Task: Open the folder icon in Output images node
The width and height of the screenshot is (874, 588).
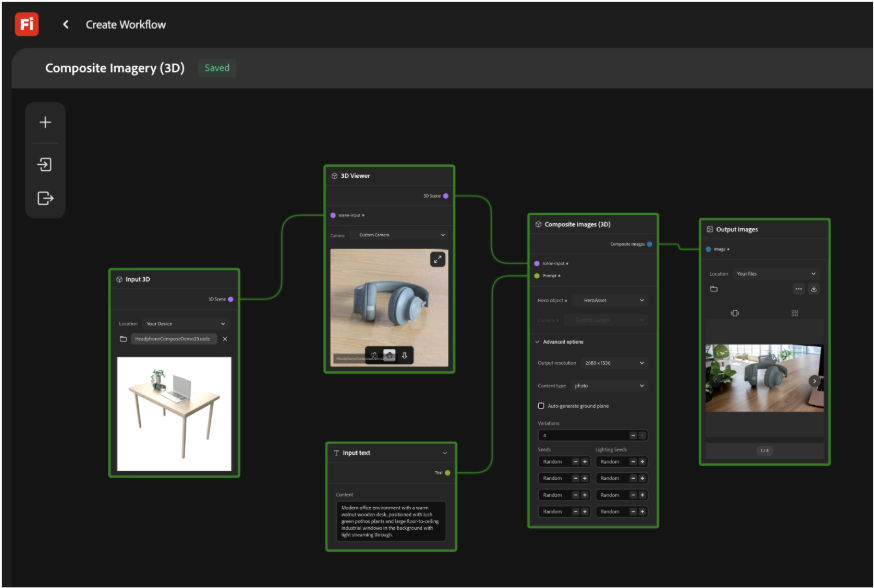Action: click(x=713, y=289)
